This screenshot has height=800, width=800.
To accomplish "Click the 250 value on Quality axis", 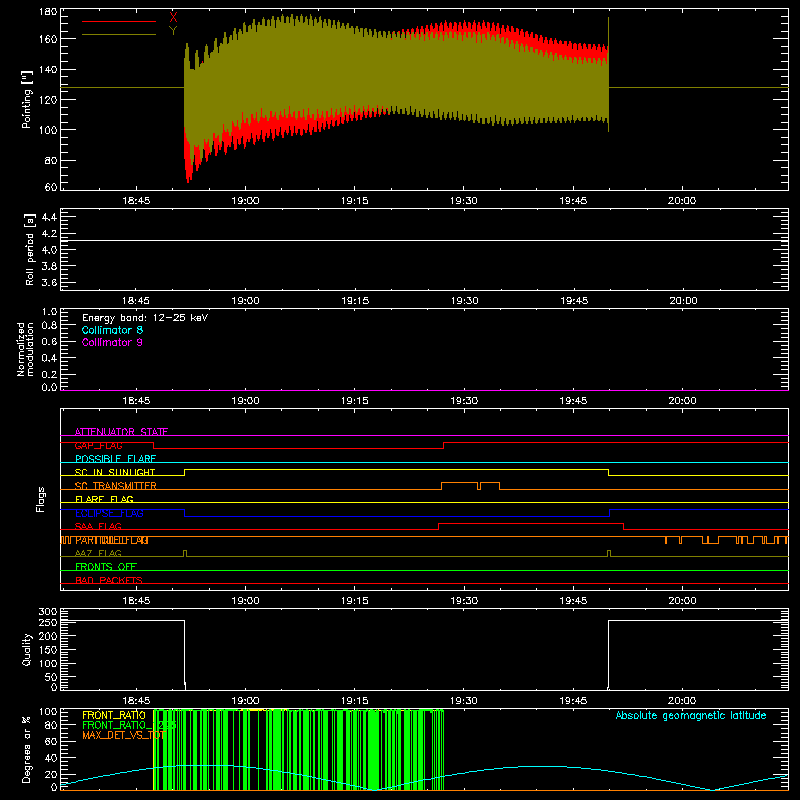I will pos(48,622).
